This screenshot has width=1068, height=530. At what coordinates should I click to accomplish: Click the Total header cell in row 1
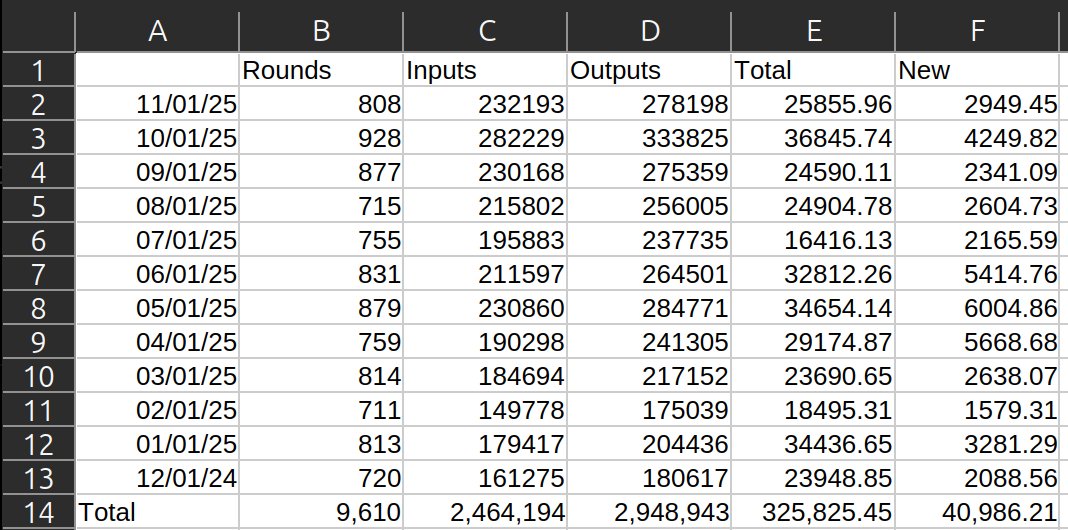(x=813, y=69)
